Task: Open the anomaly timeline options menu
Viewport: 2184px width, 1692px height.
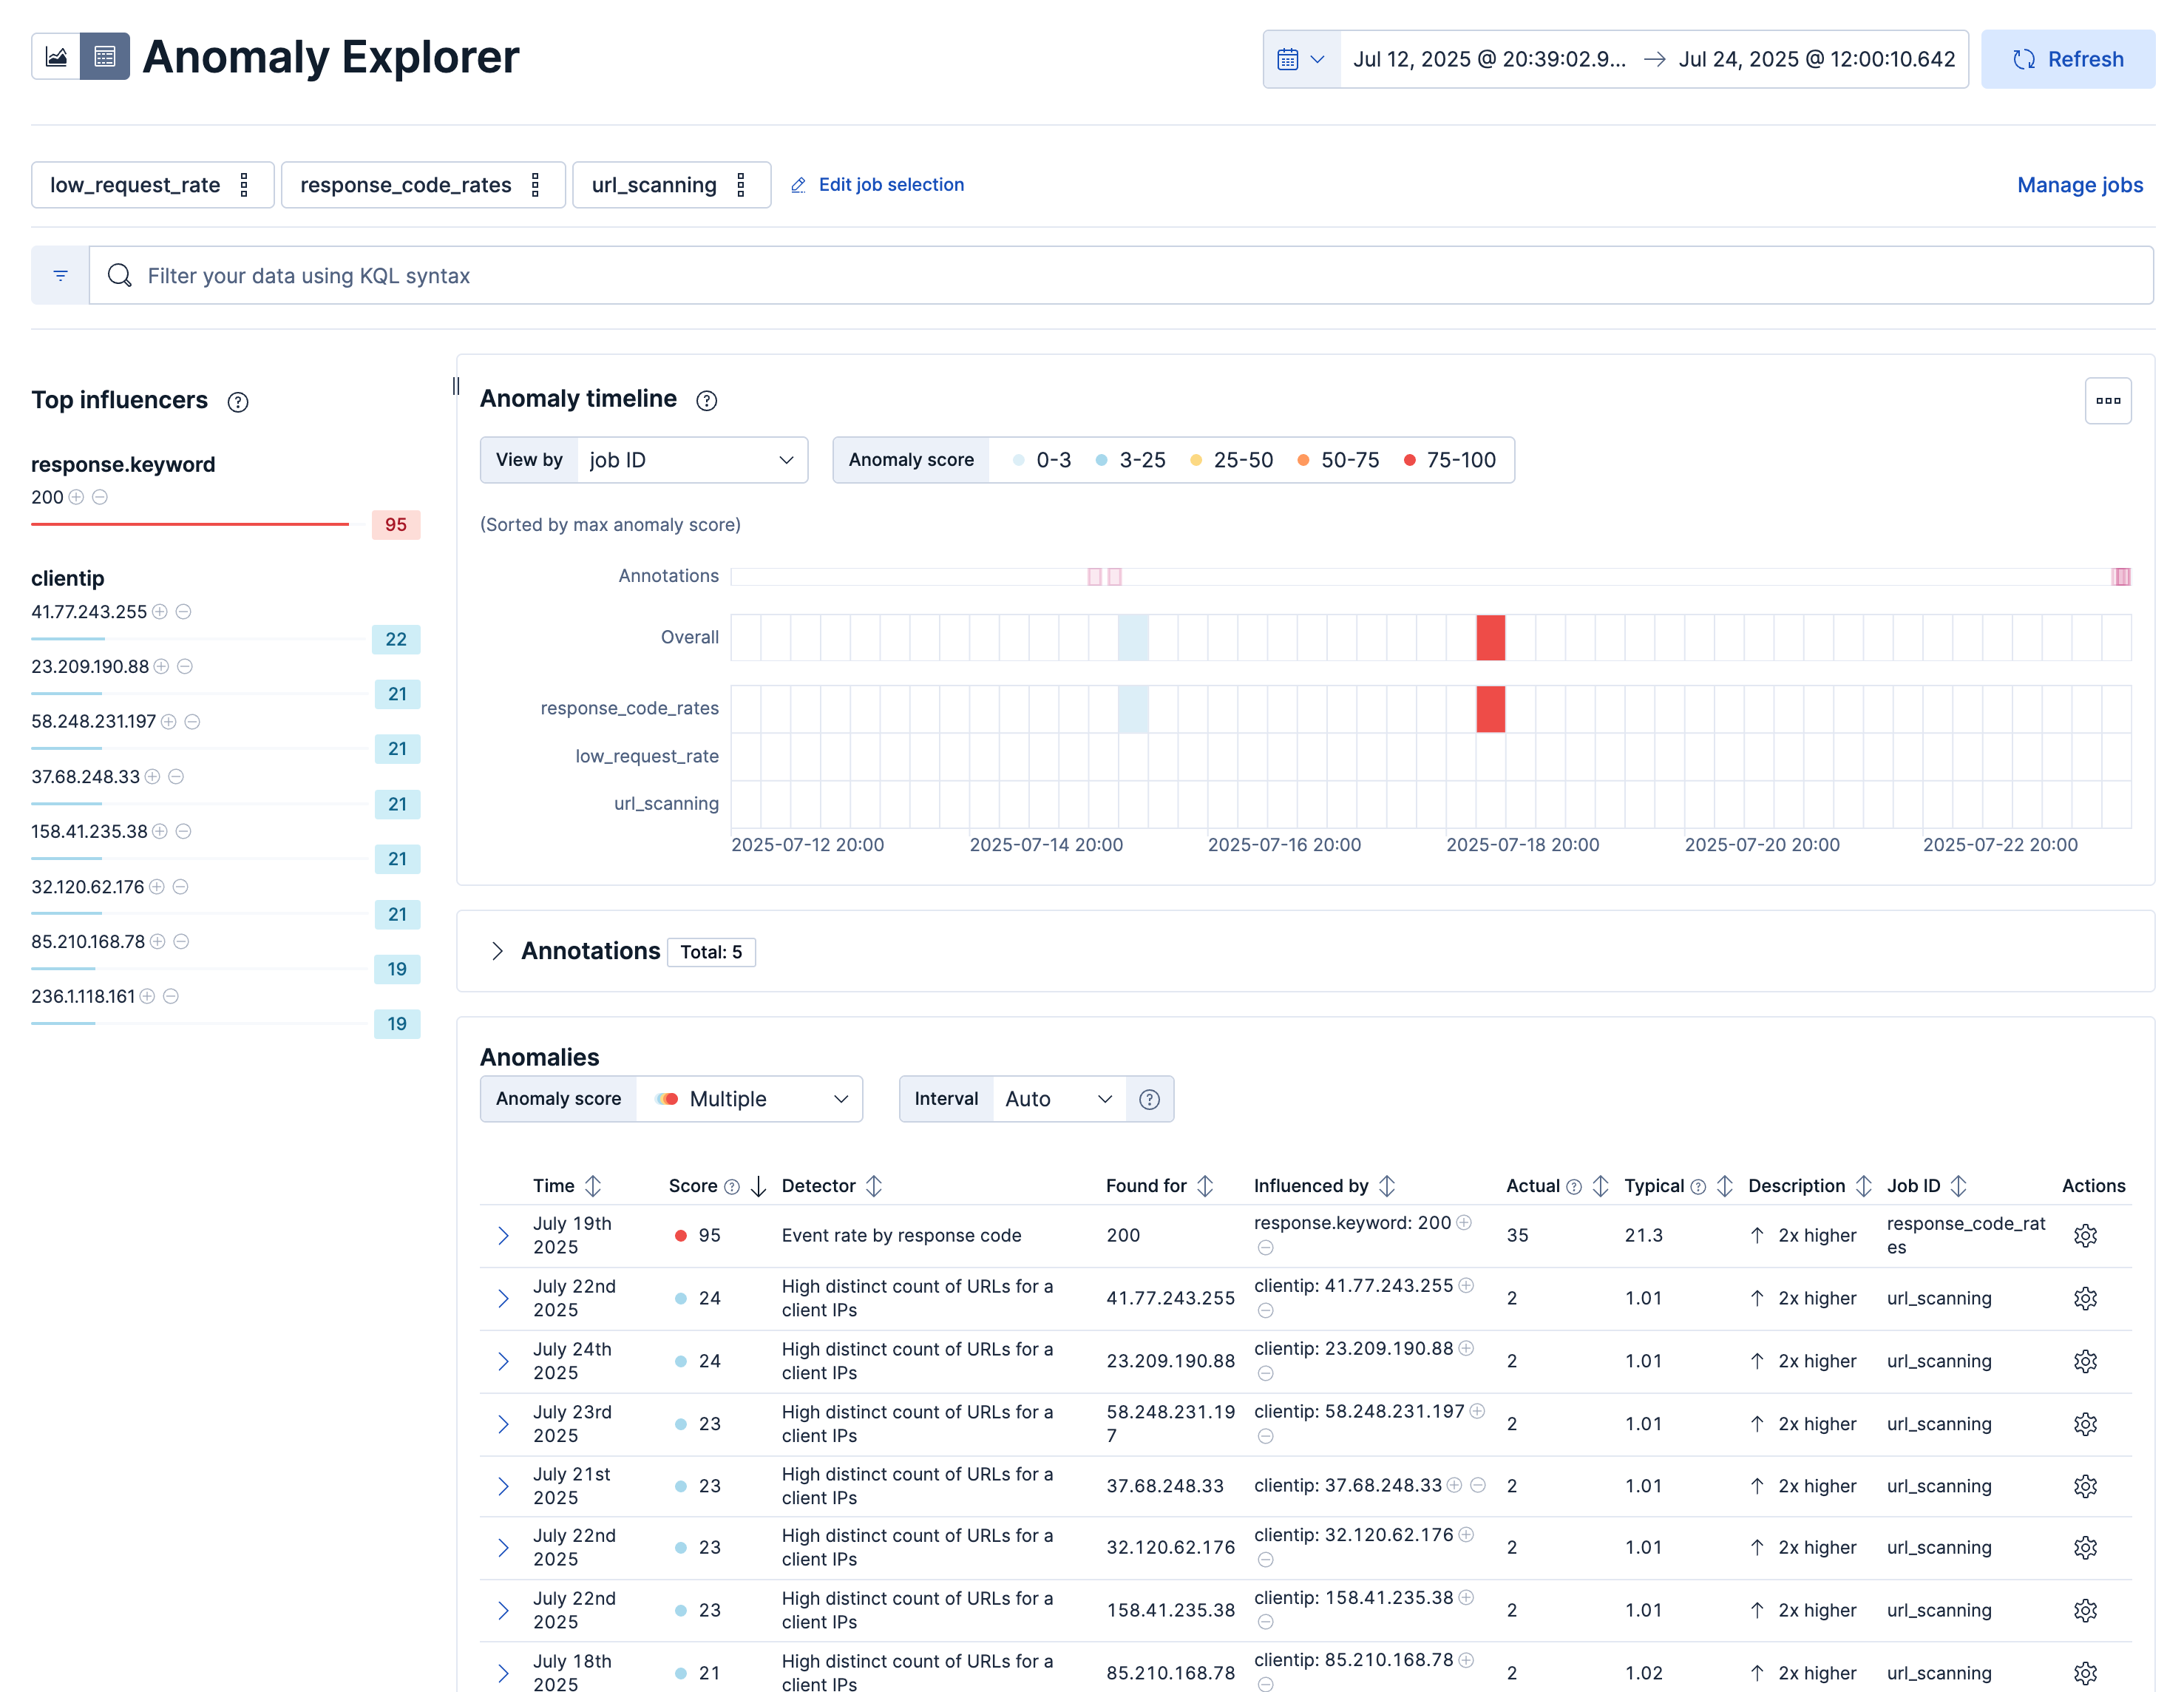Action: pyautogui.click(x=2108, y=400)
